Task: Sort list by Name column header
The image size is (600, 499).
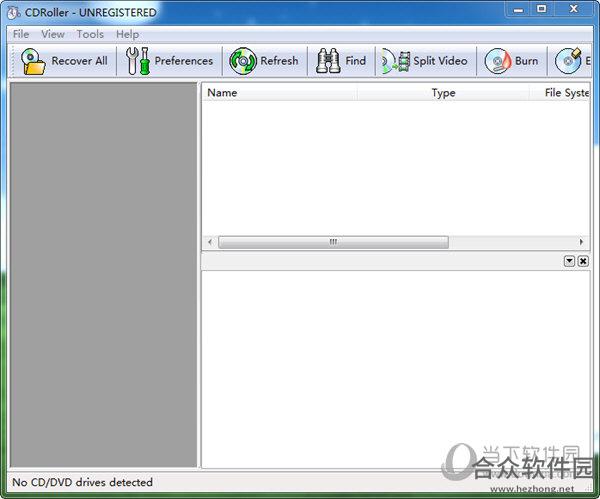Action: tap(280, 93)
